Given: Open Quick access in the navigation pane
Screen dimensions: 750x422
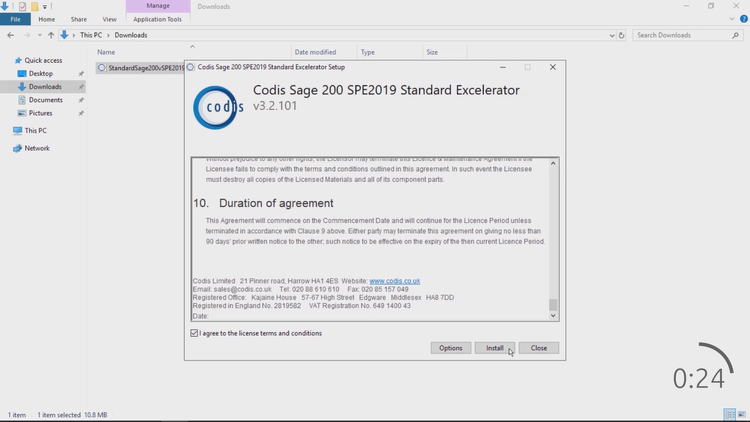Looking at the screenshot, I should pos(43,60).
